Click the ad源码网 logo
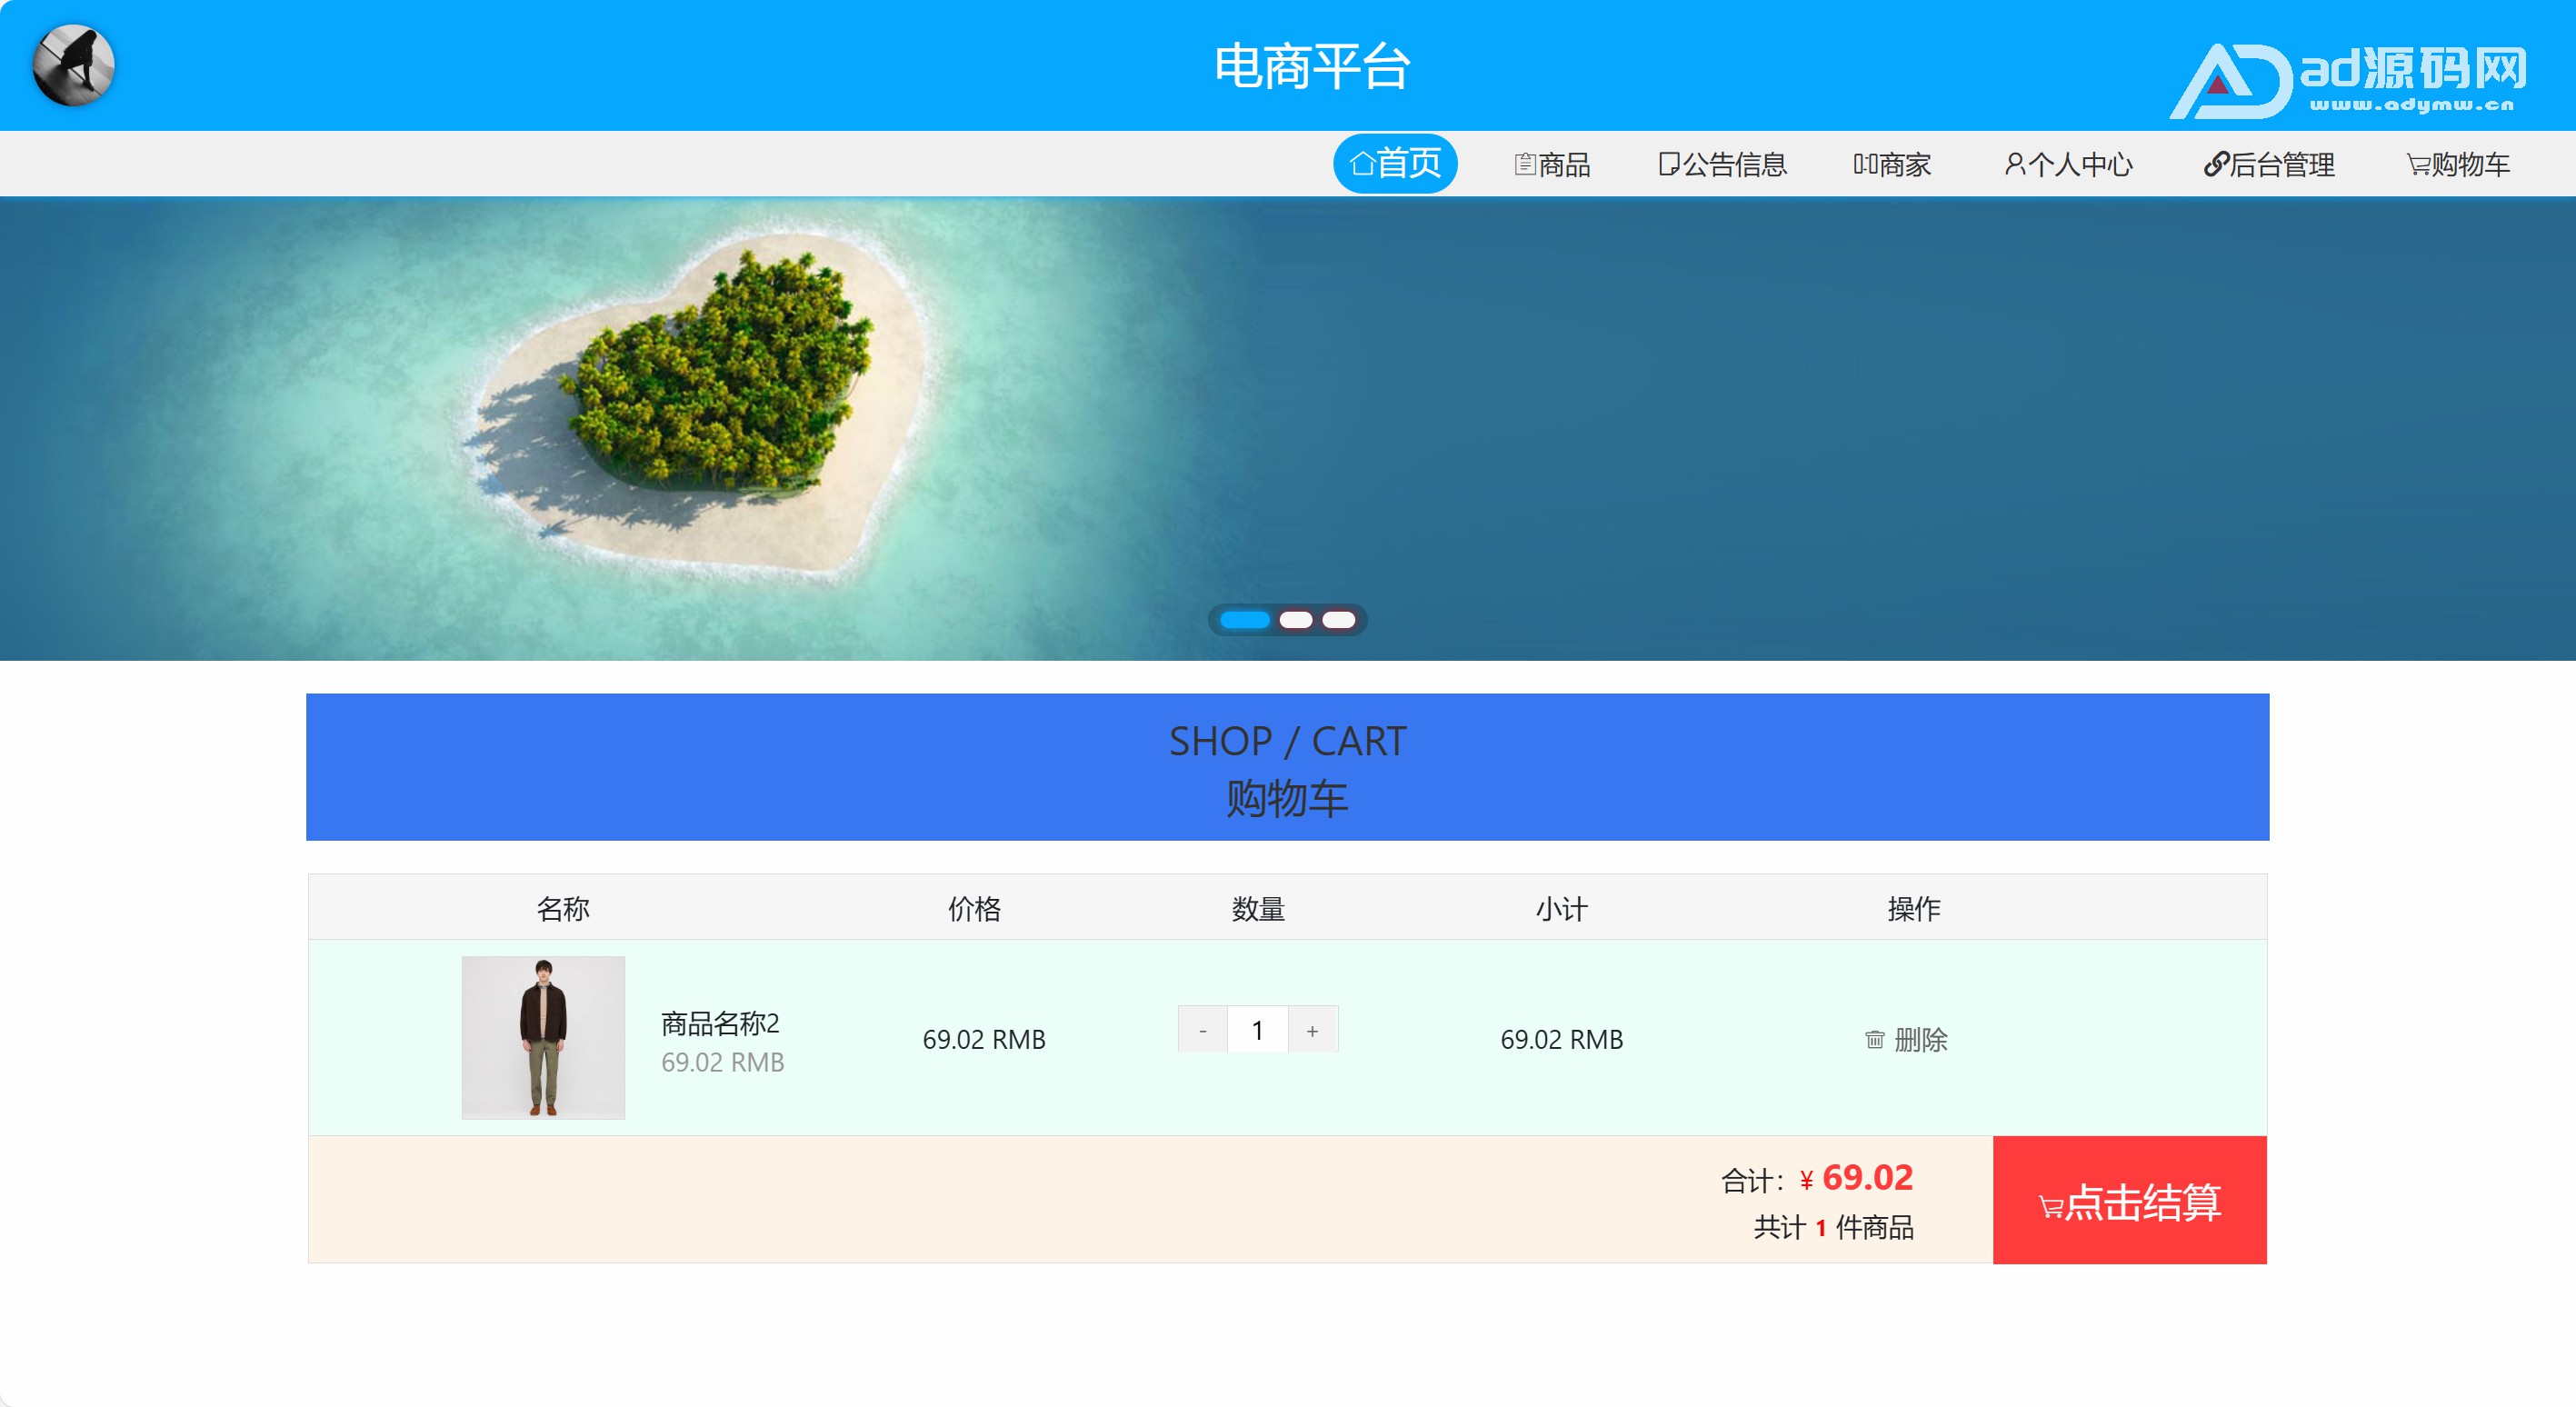The height and width of the screenshot is (1407, 2576). 2350,78
